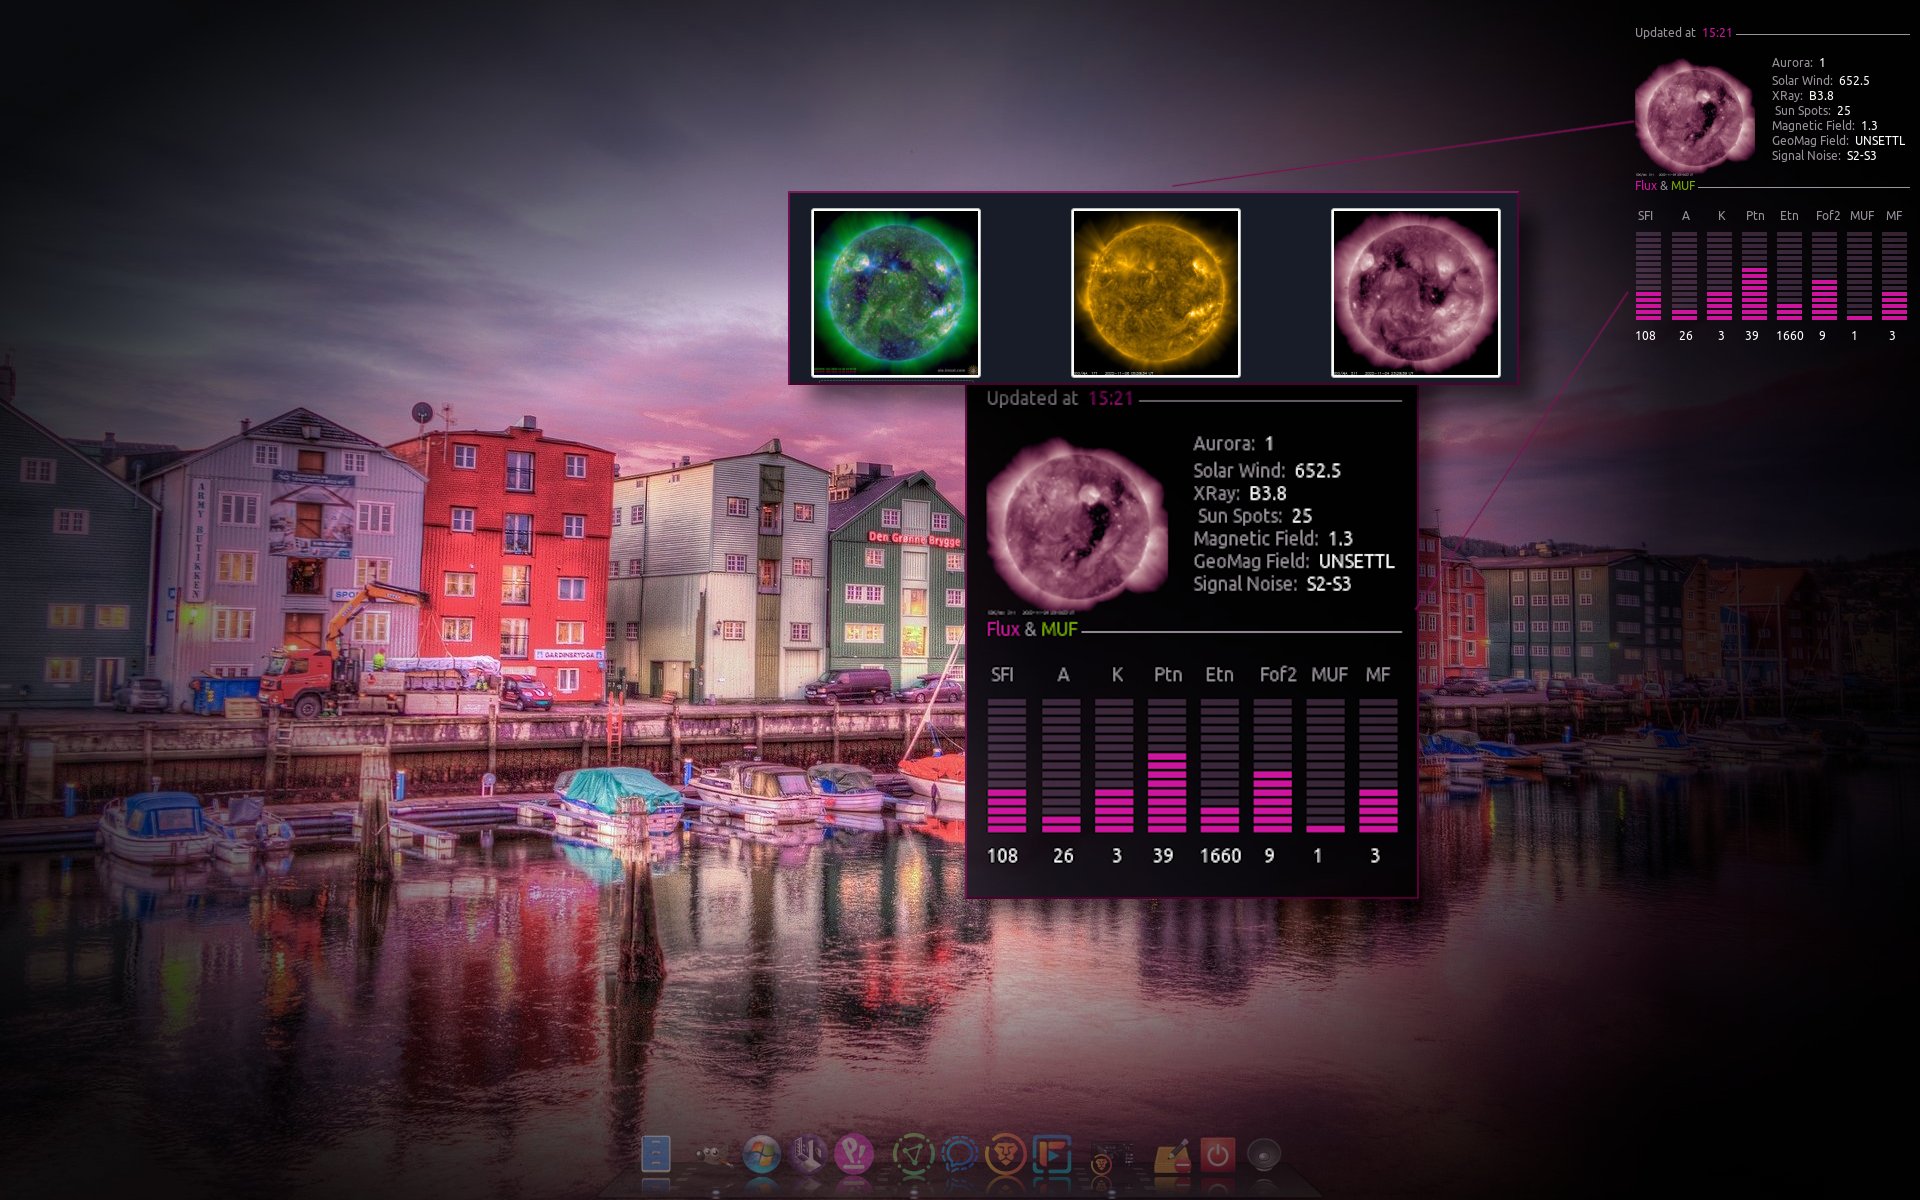Launch FreeTube from the dock
1920x1200 pixels.
[x=1053, y=1153]
